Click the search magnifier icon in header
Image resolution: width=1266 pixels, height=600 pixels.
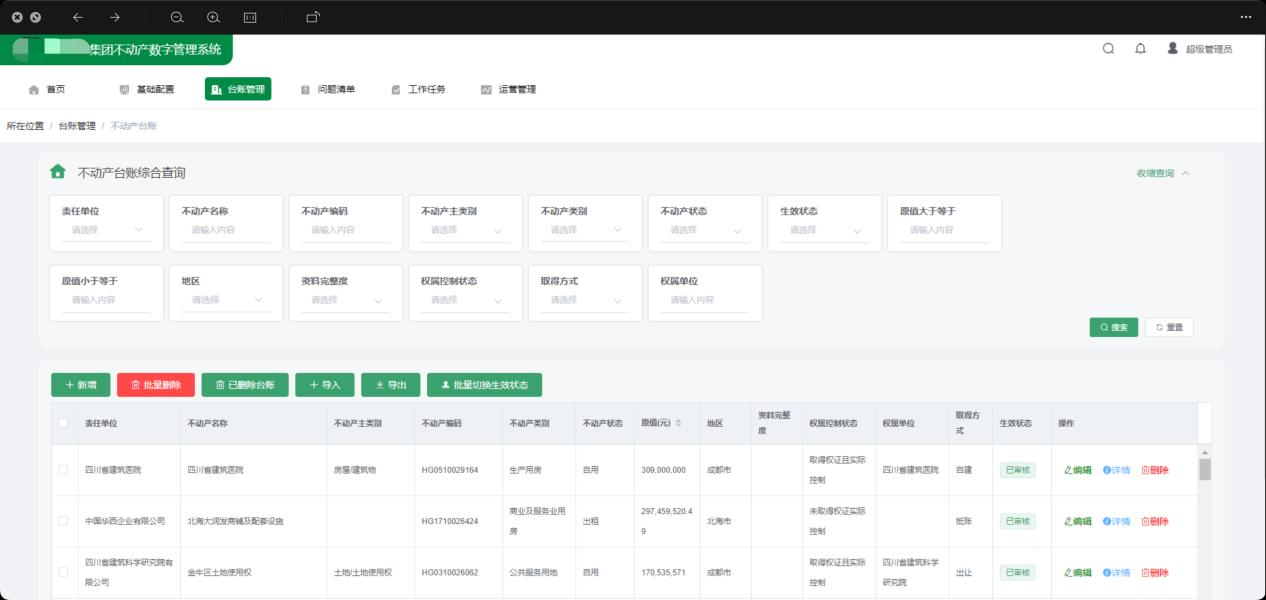1108,49
